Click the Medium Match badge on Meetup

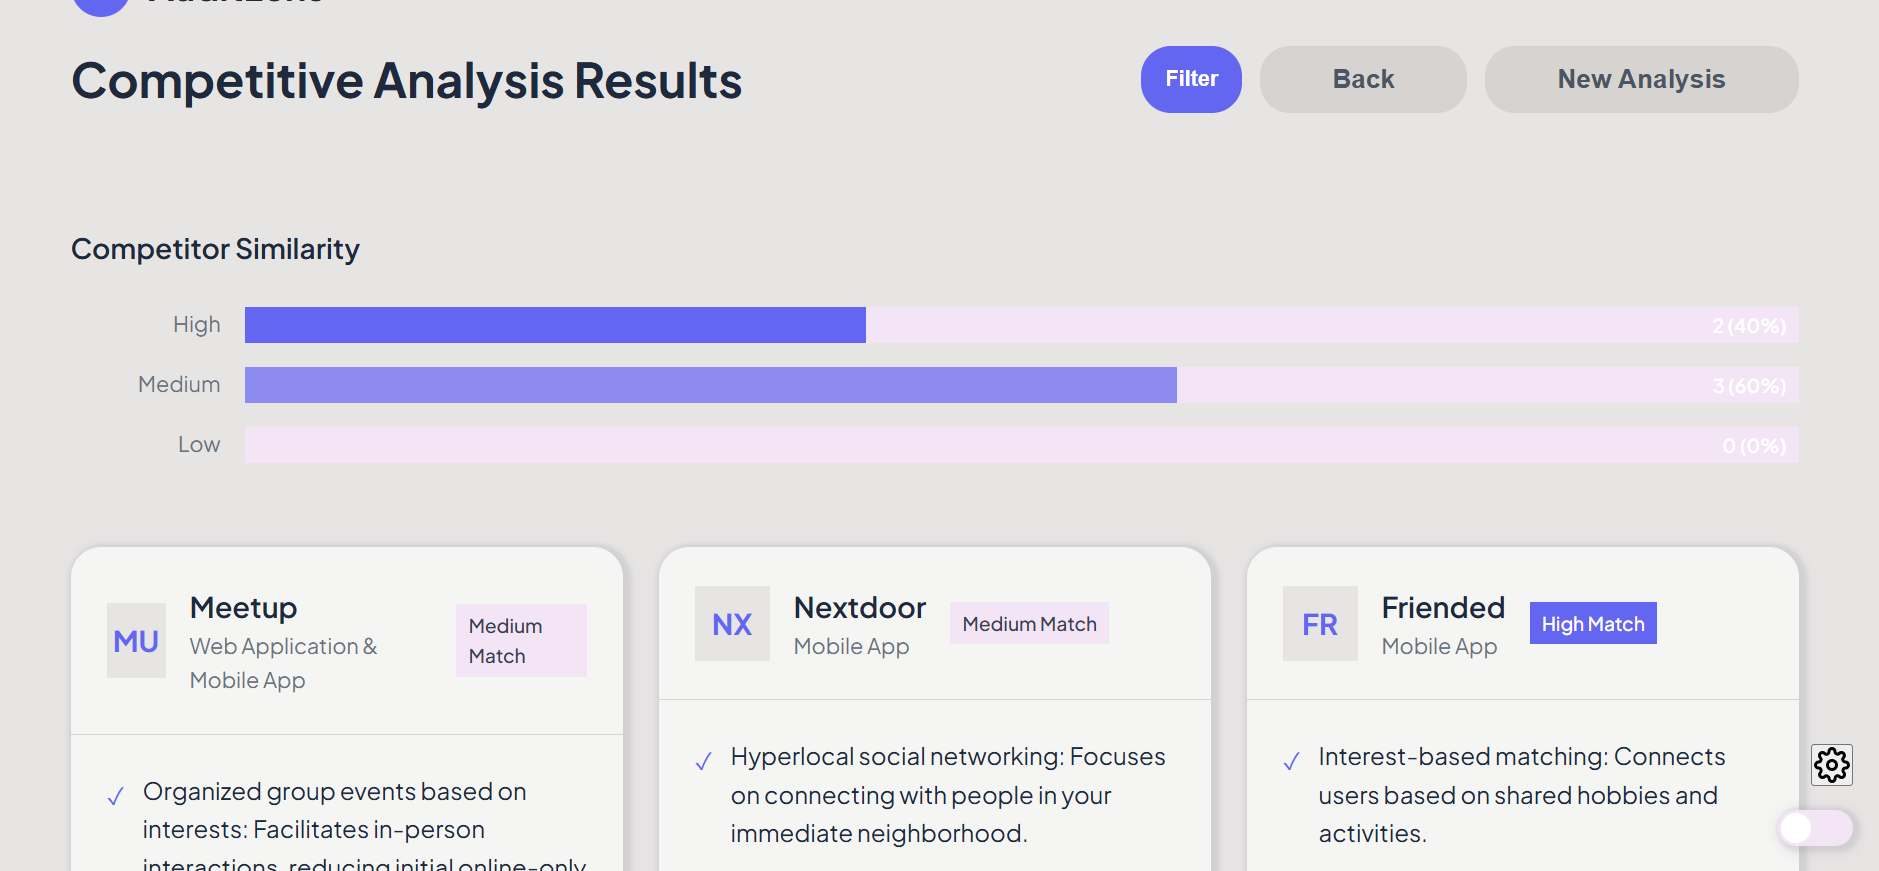(521, 640)
